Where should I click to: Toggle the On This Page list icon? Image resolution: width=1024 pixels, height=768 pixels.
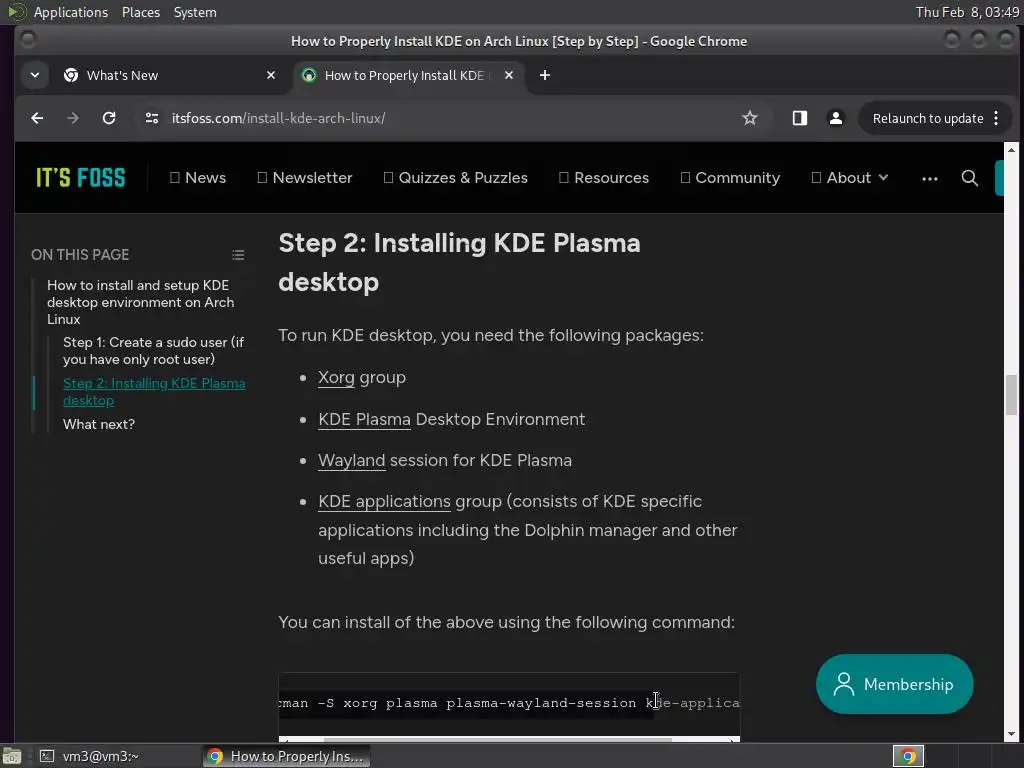coord(238,255)
